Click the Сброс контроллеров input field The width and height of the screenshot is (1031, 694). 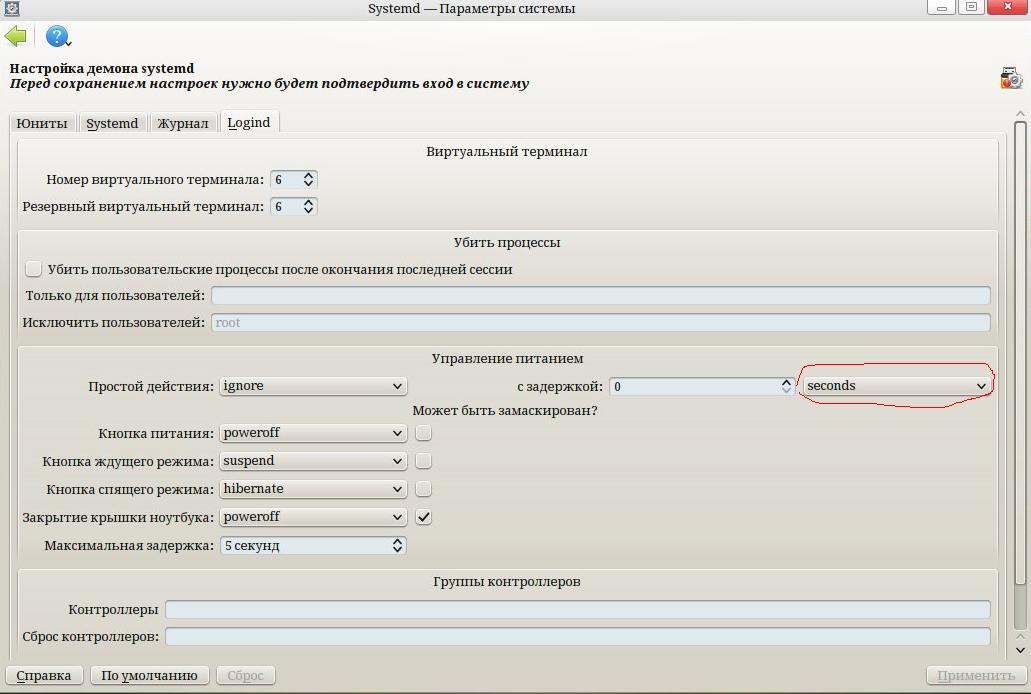click(577, 636)
